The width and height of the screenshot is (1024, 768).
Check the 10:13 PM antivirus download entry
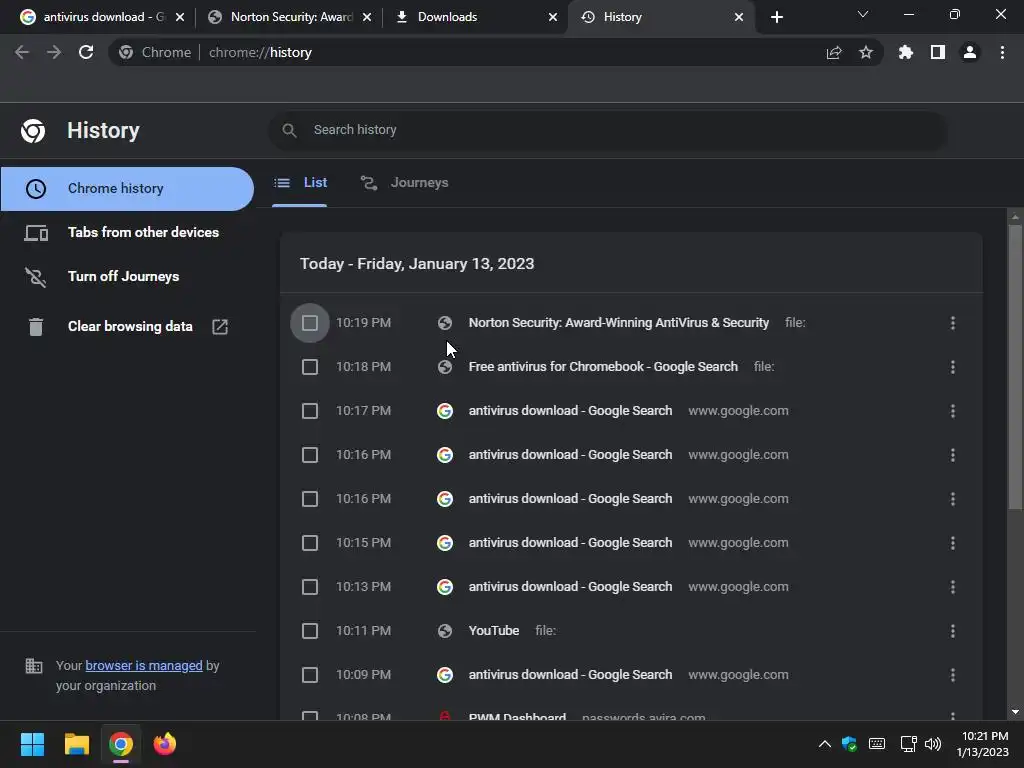tap(310, 587)
